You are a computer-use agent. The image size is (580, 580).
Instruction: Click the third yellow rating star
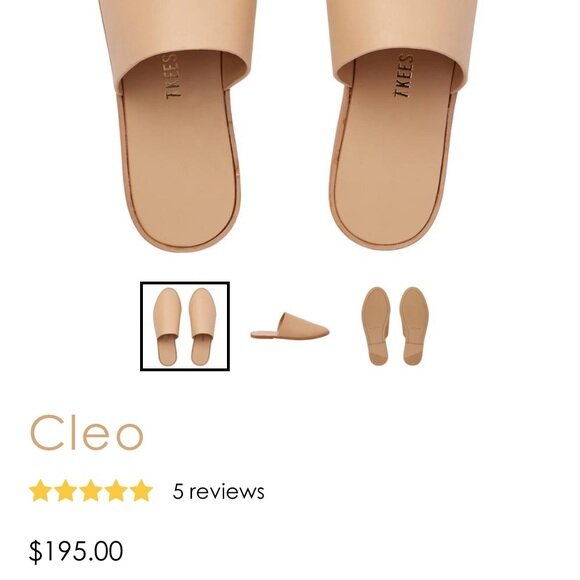click(91, 490)
